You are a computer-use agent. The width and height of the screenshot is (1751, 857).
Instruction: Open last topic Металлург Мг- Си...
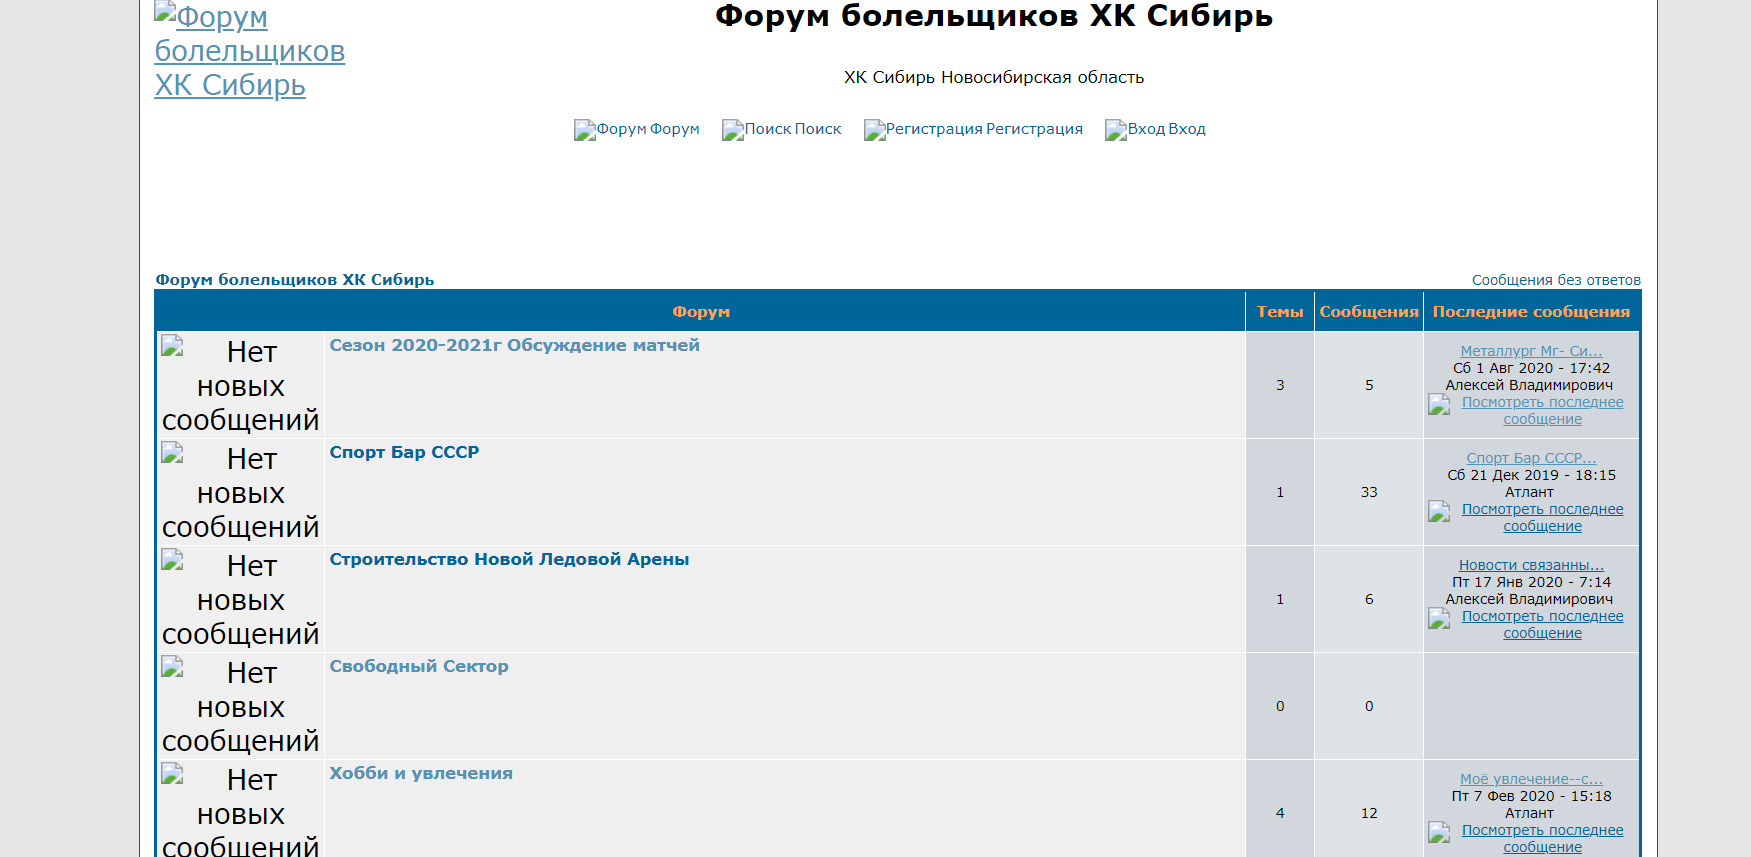[1530, 351]
